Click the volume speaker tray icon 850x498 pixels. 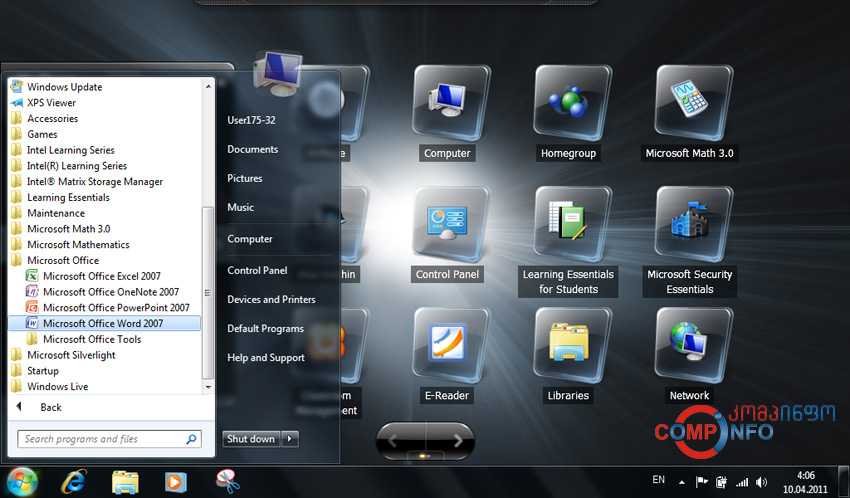pos(762,482)
